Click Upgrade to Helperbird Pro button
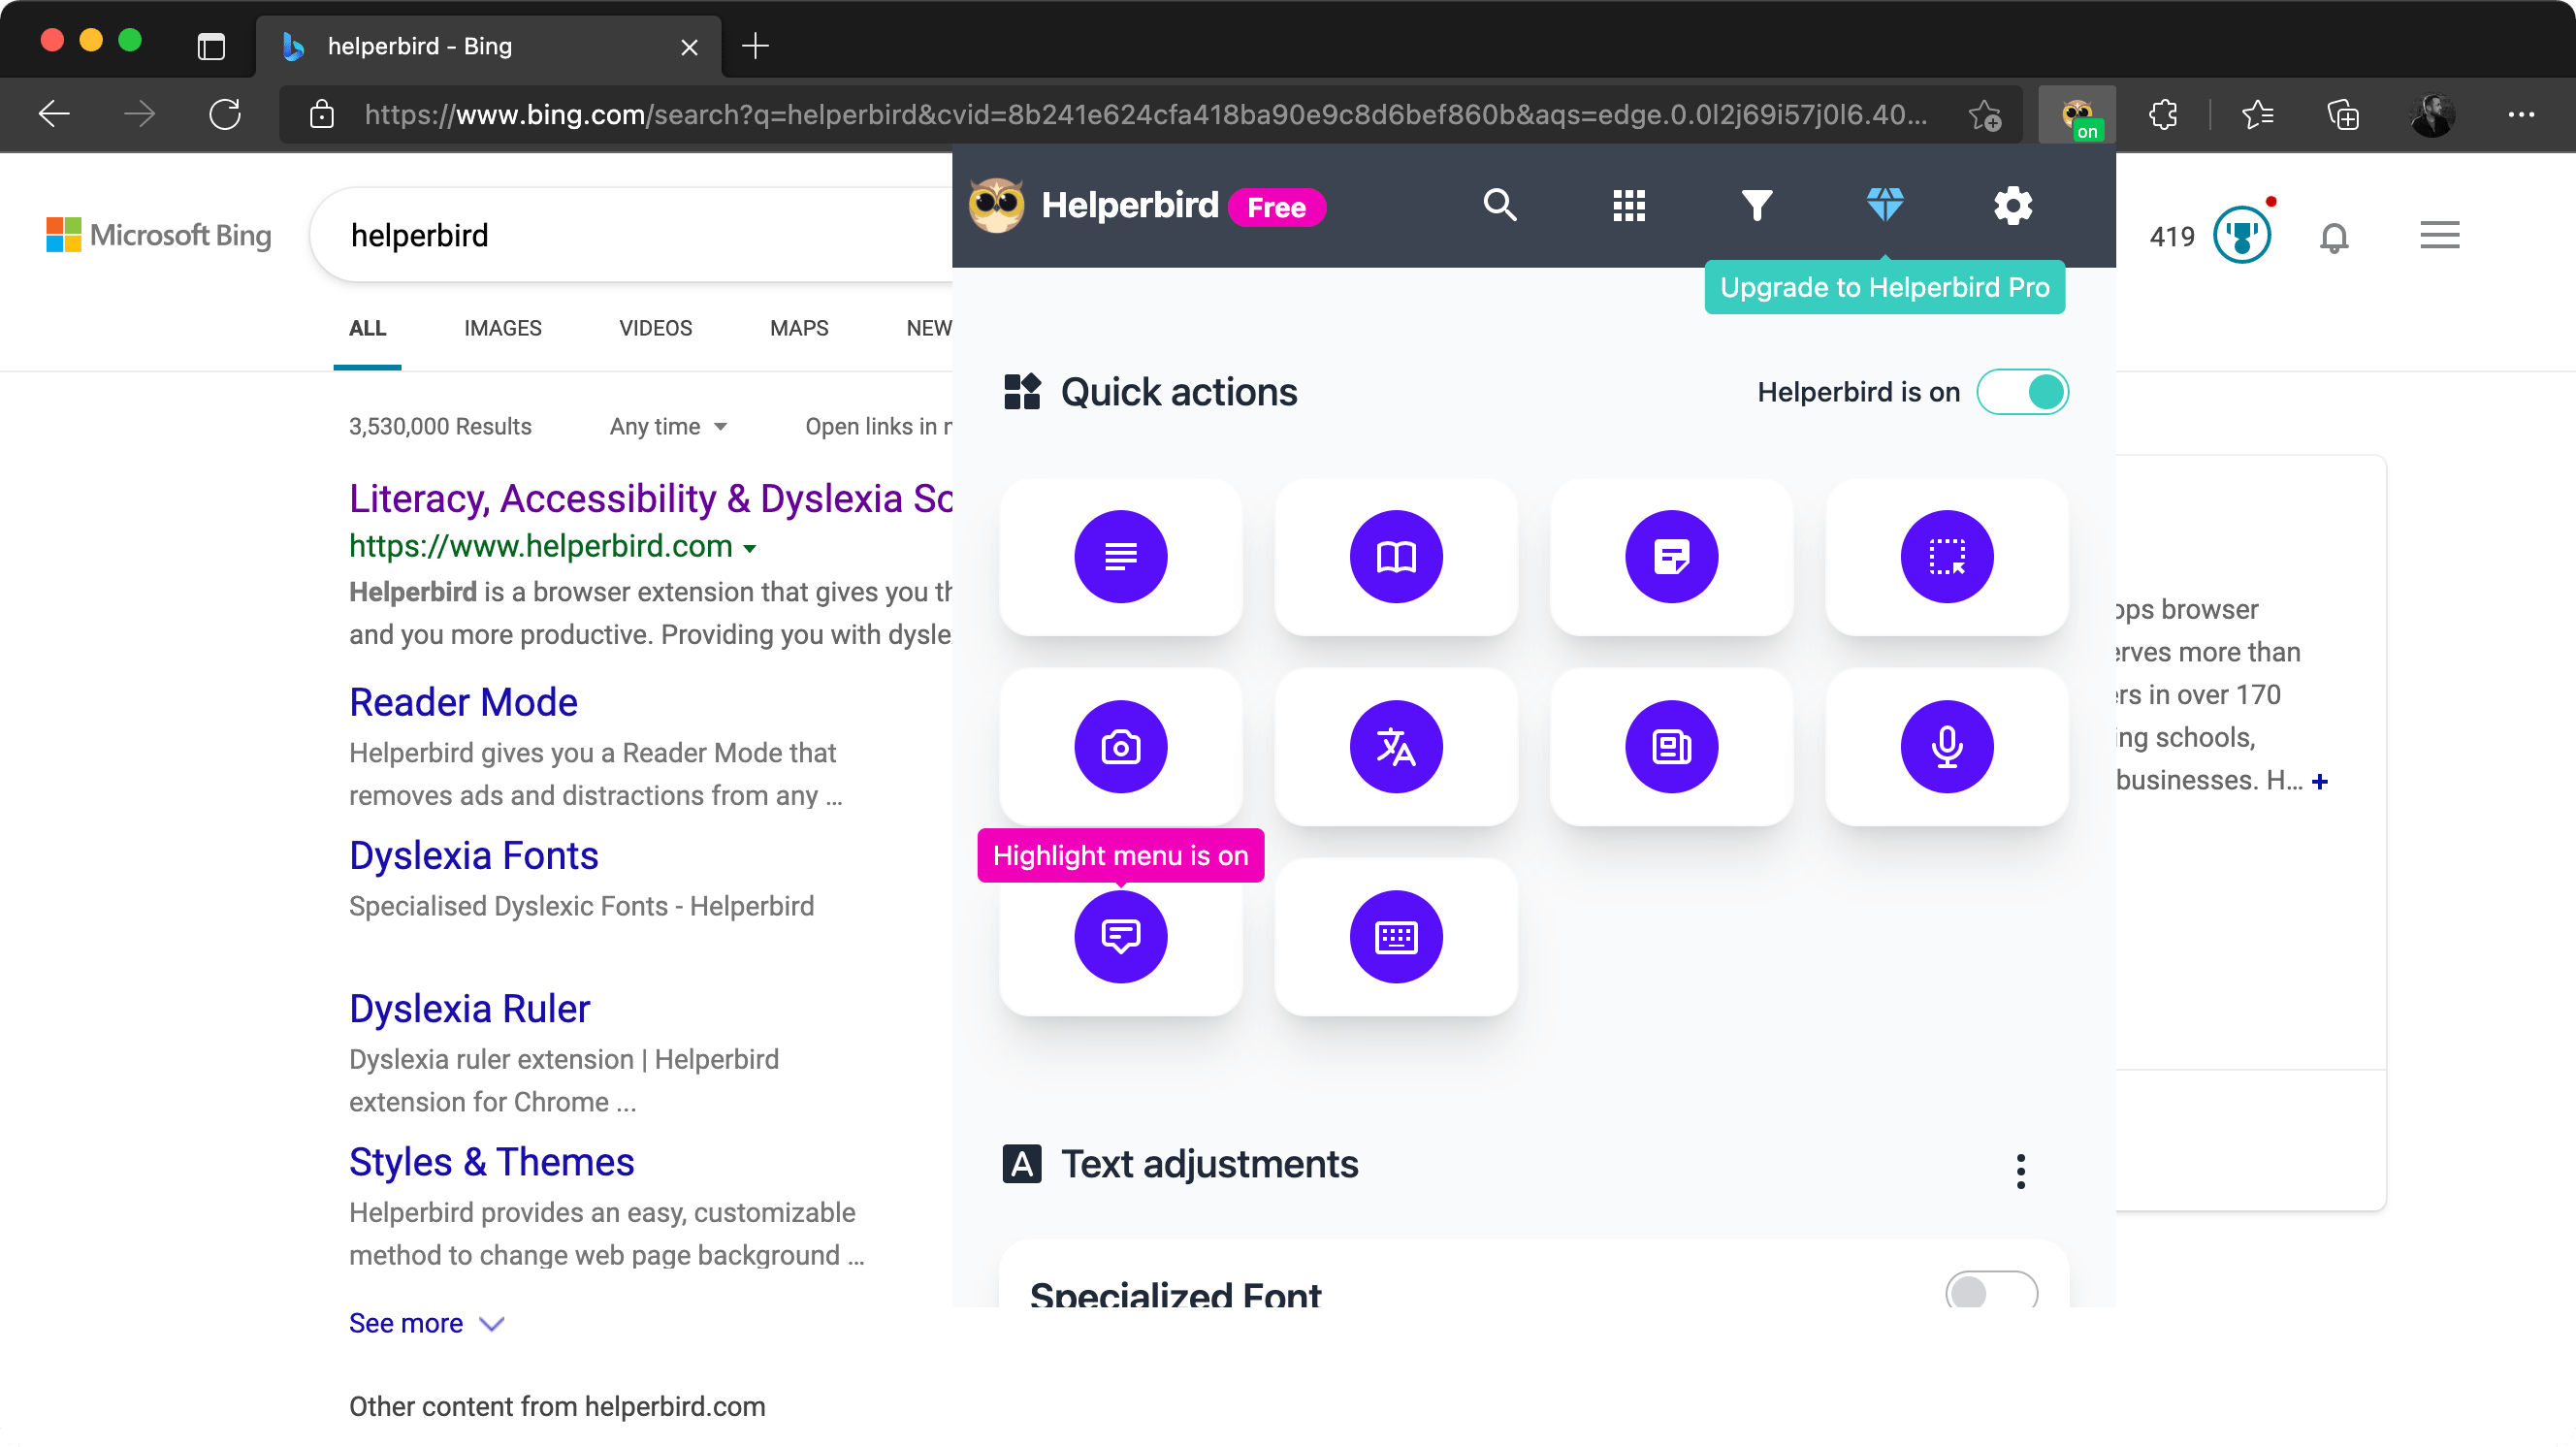2576x1447 pixels. (x=1884, y=288)
